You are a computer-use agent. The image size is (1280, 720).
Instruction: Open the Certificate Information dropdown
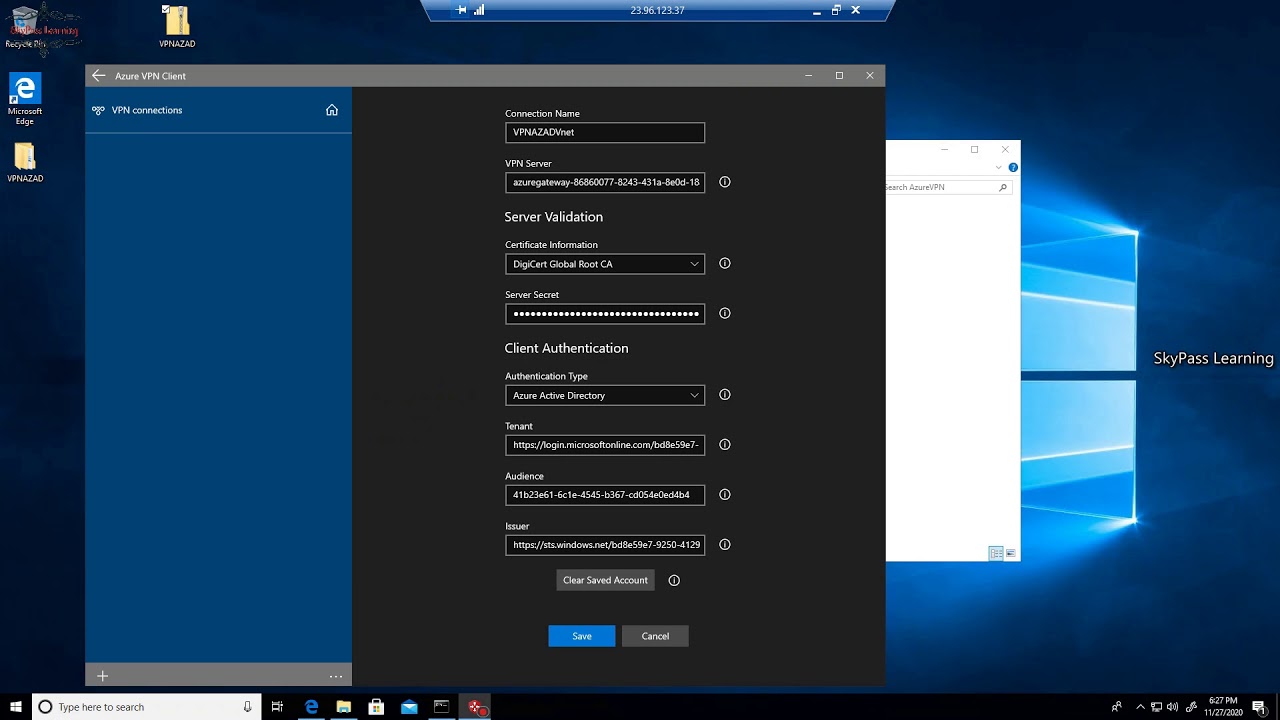pyautogui.click(x=605, y=264)
